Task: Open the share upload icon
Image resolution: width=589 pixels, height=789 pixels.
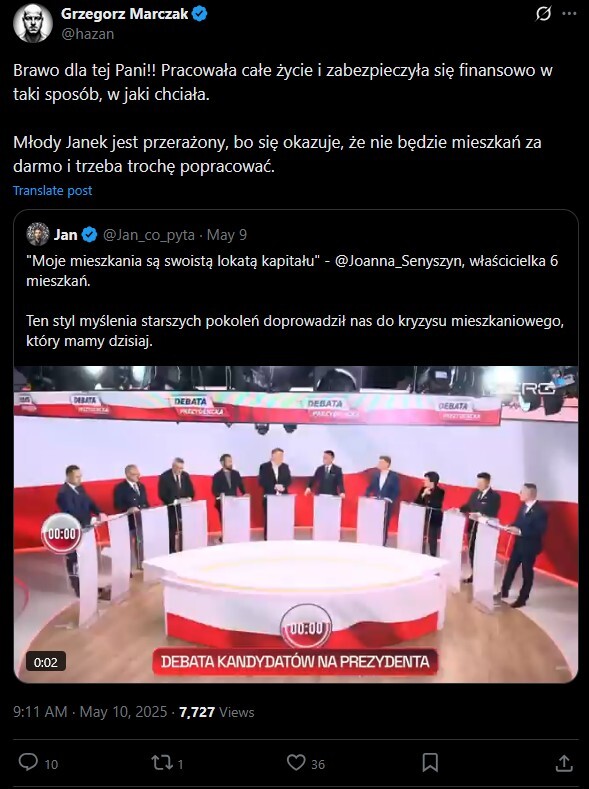Action: [564, 763]
